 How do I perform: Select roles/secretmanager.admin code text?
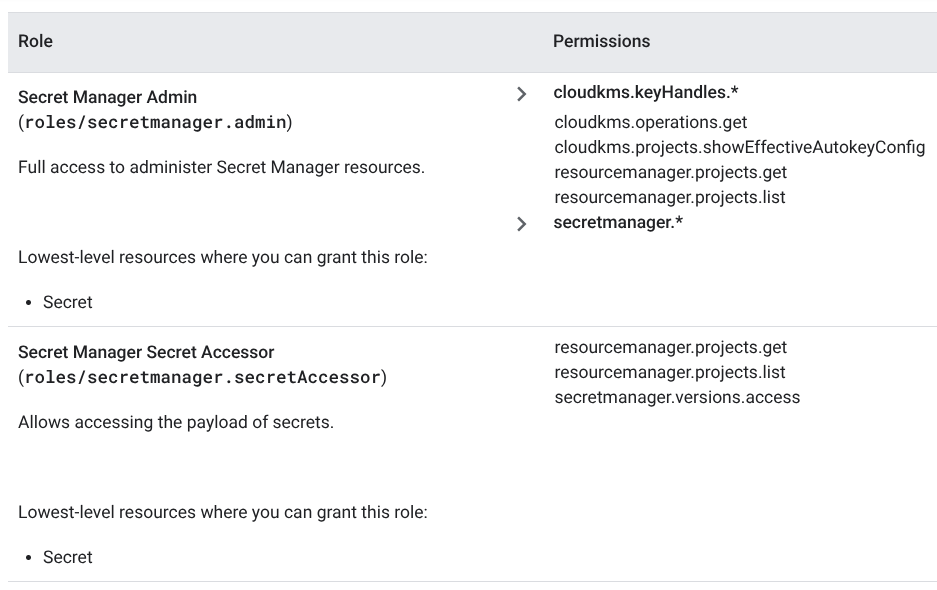[155, 122]
